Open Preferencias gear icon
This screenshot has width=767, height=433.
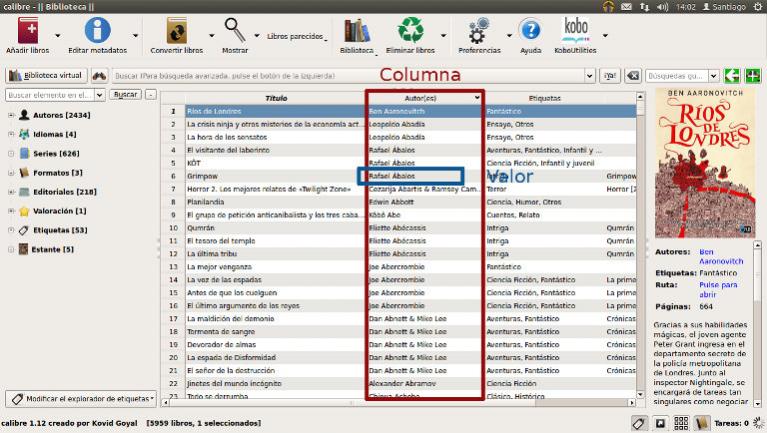coord(478,31)
